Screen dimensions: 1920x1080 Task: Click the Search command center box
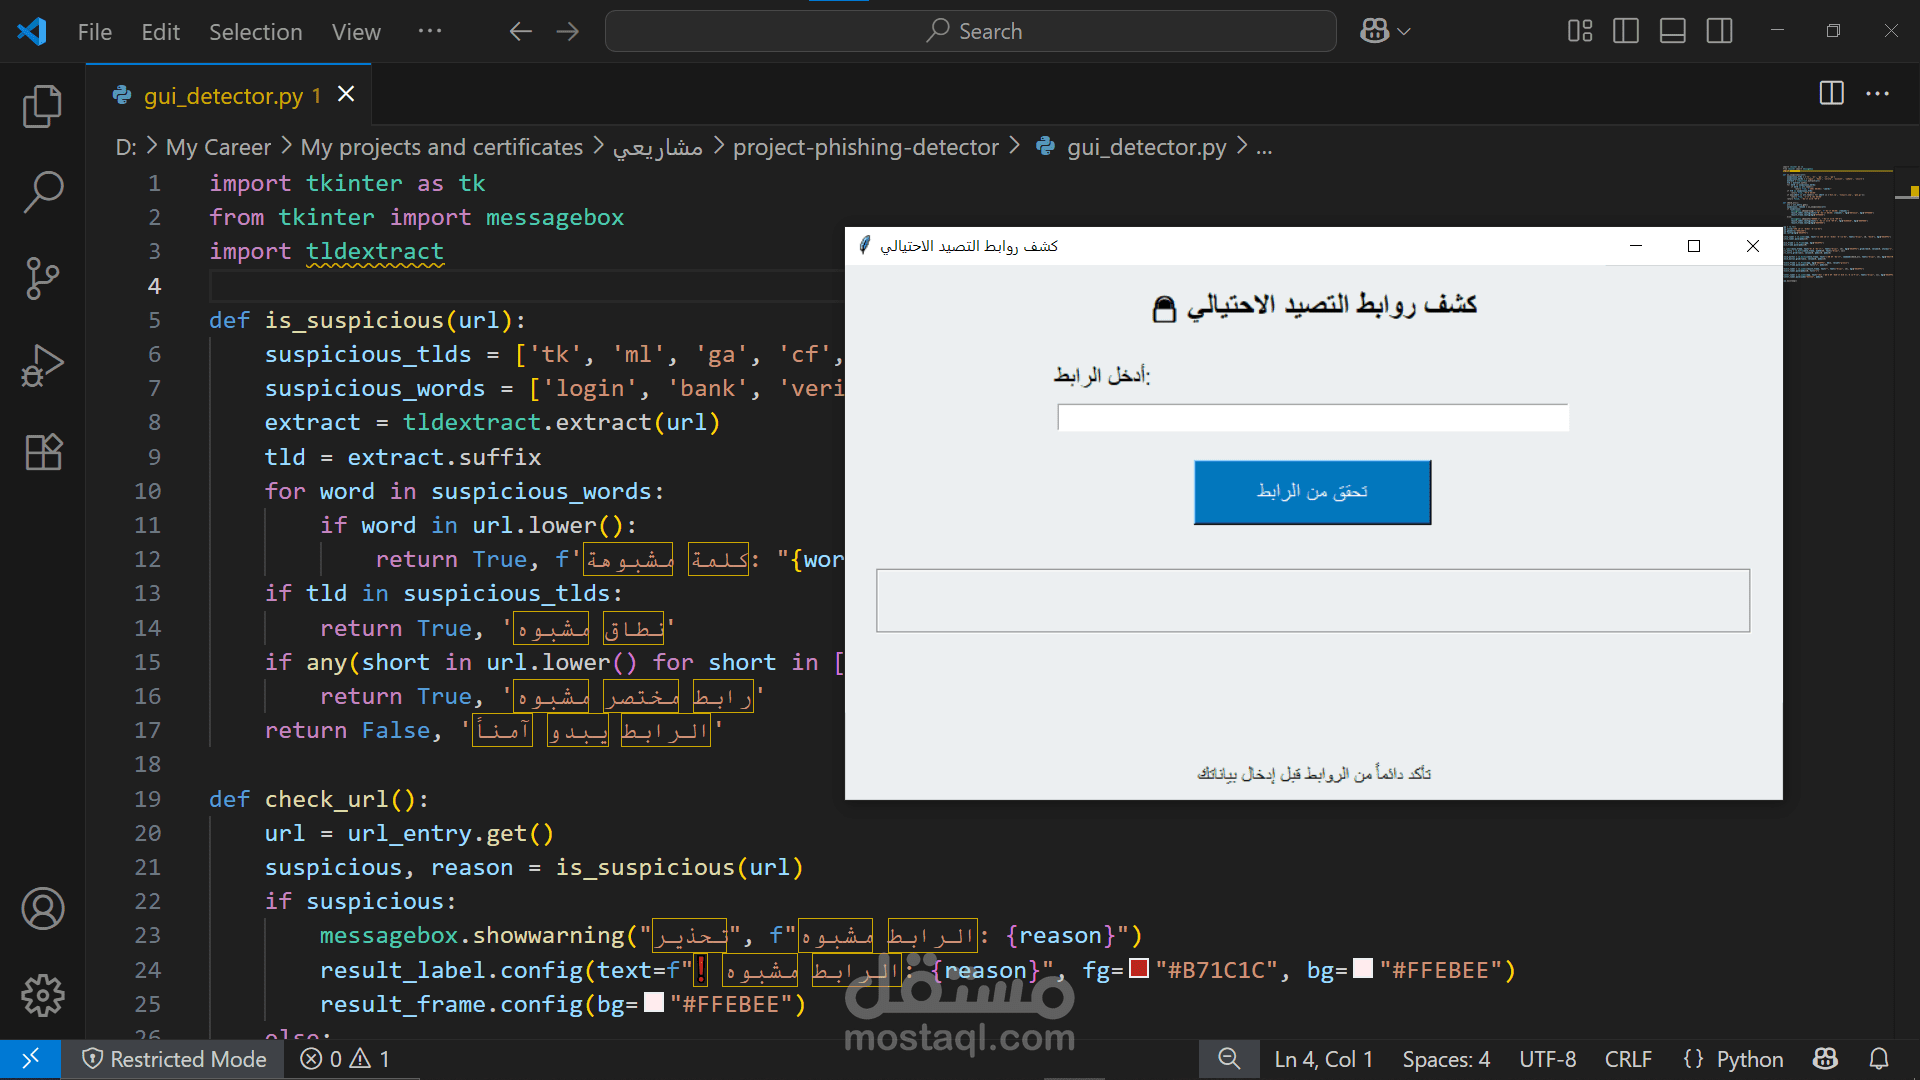coord(970,31)
